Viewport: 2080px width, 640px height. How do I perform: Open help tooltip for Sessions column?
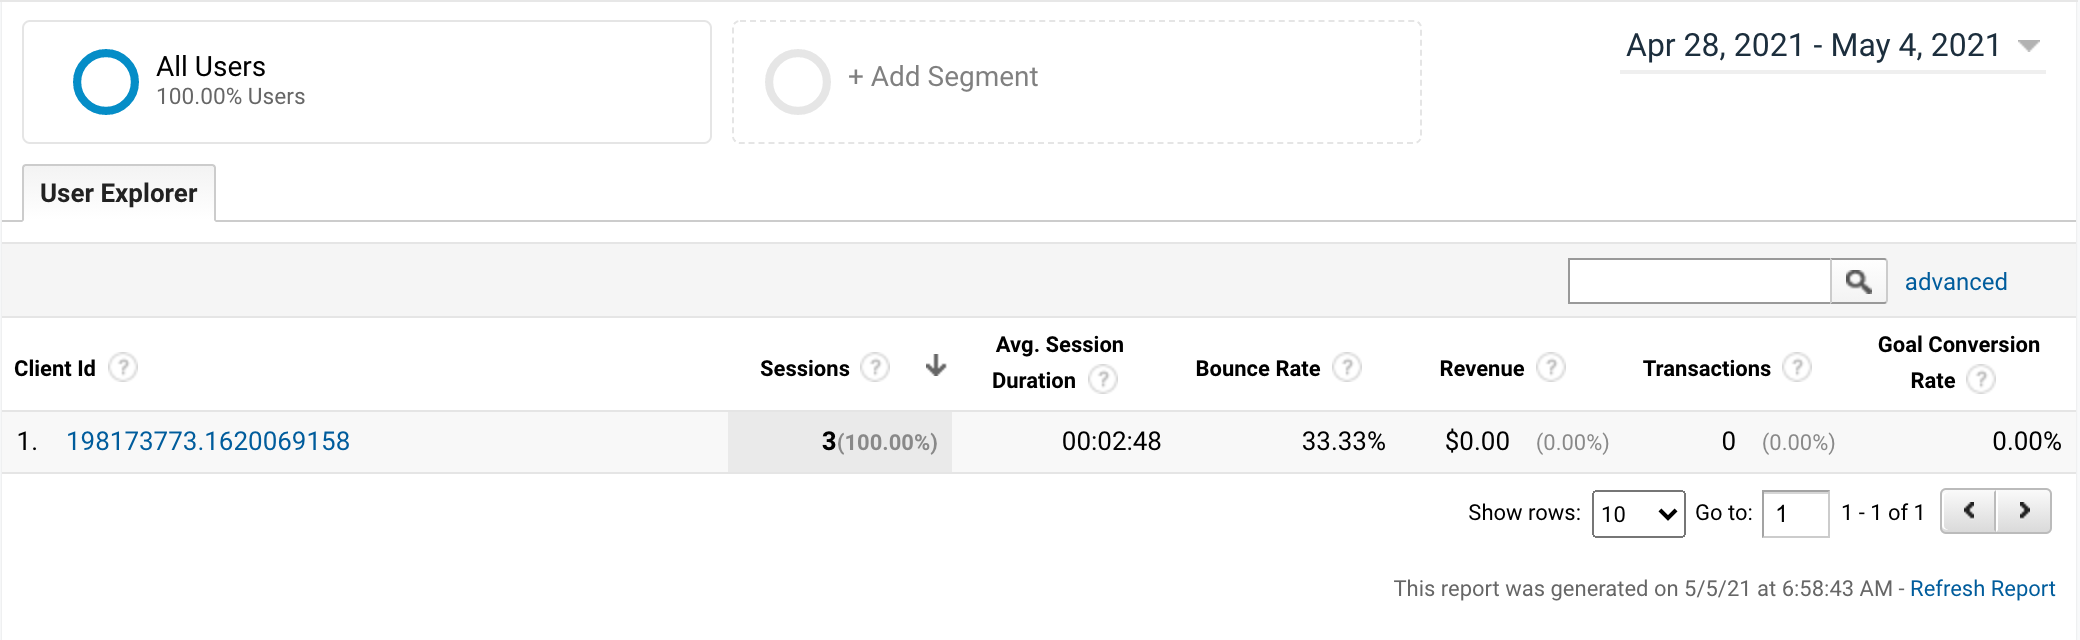coord(875,368)
